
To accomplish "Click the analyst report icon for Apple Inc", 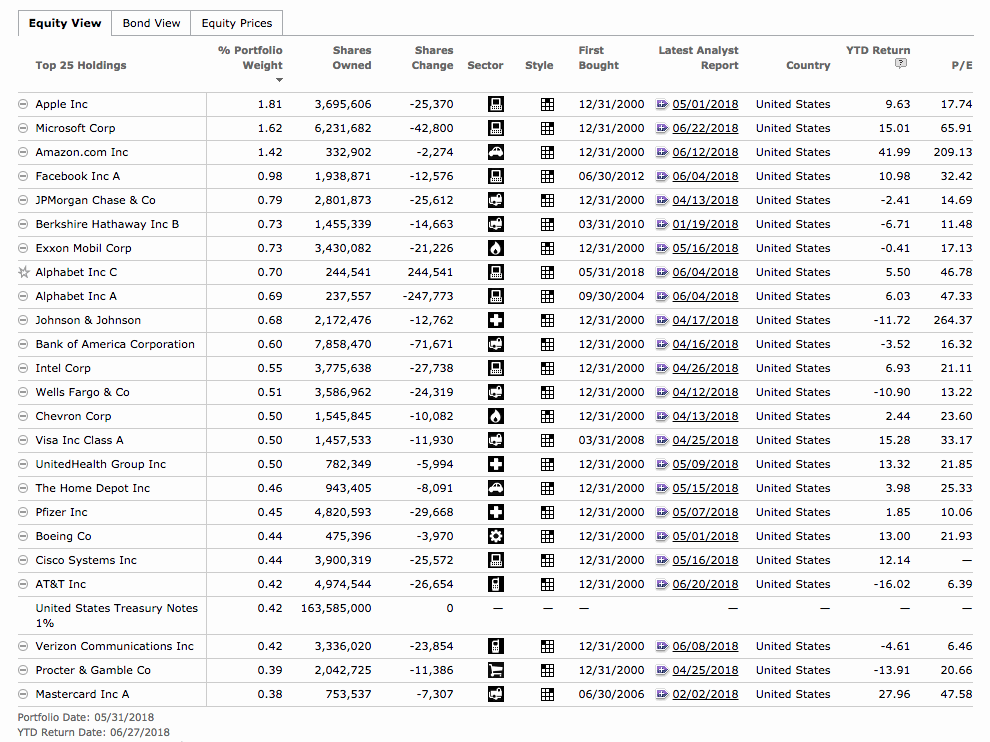I will [662, 104].
